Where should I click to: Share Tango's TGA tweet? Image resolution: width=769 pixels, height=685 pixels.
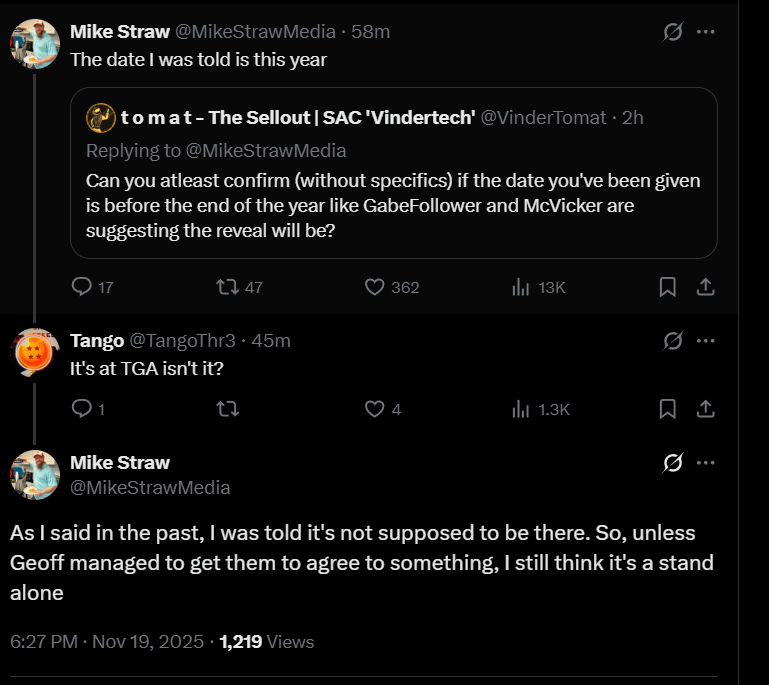[x=705, y=408]
